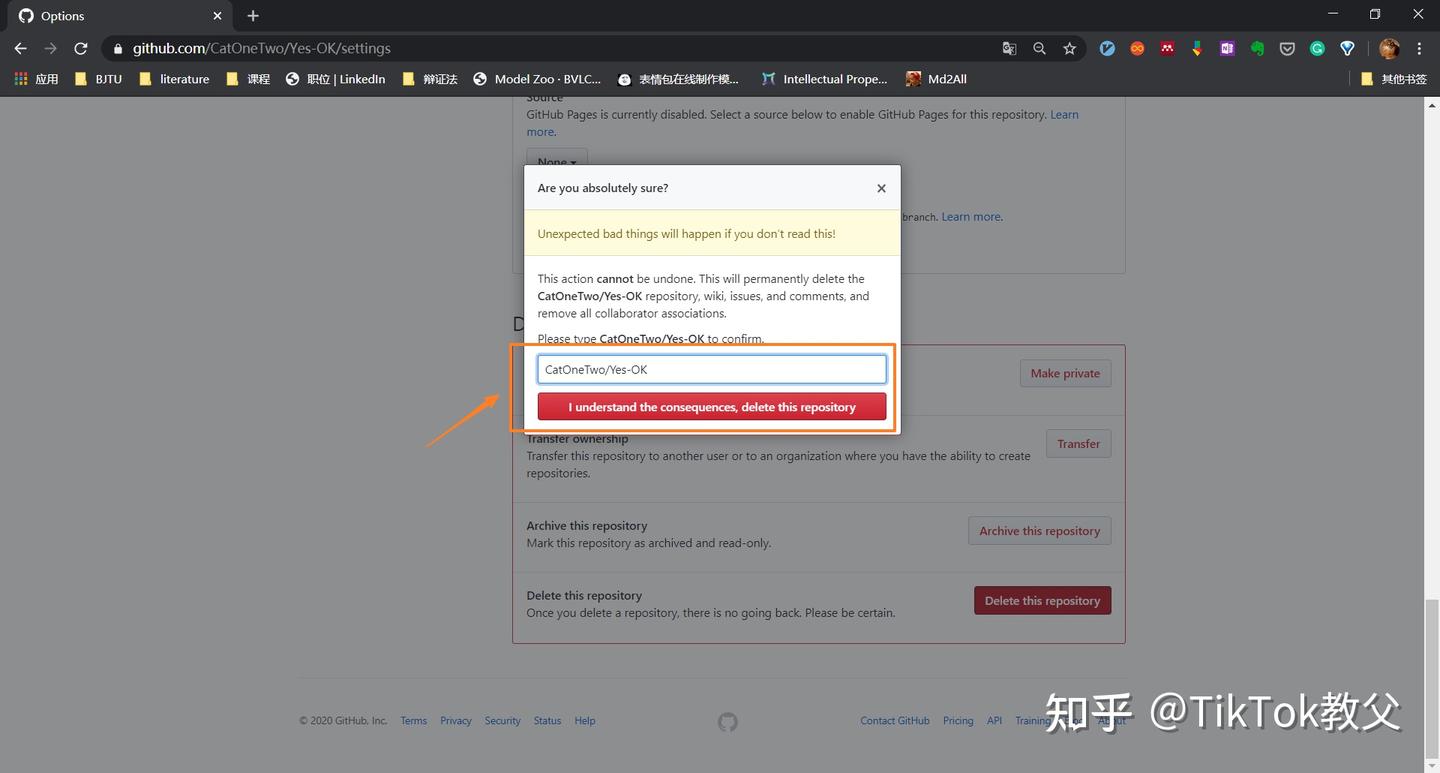Click the Transfer ownership button
Screen dimensions: 1440x773
pyautogui.click(x=1078, y=443)
